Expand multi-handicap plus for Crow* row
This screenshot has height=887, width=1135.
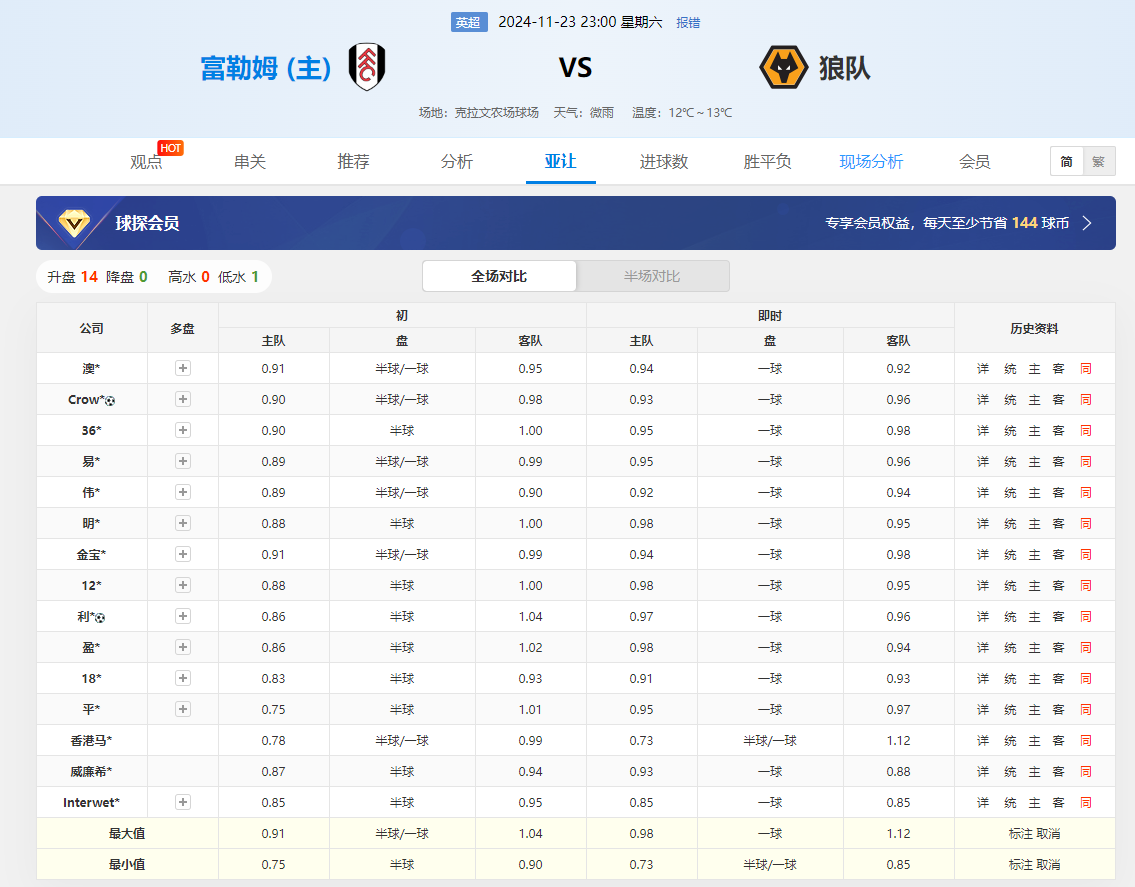[183, 399]
